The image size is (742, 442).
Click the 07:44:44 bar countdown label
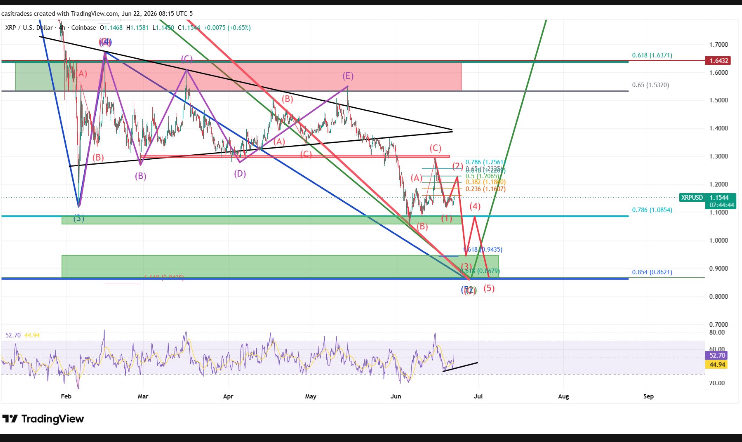[720, 205]
